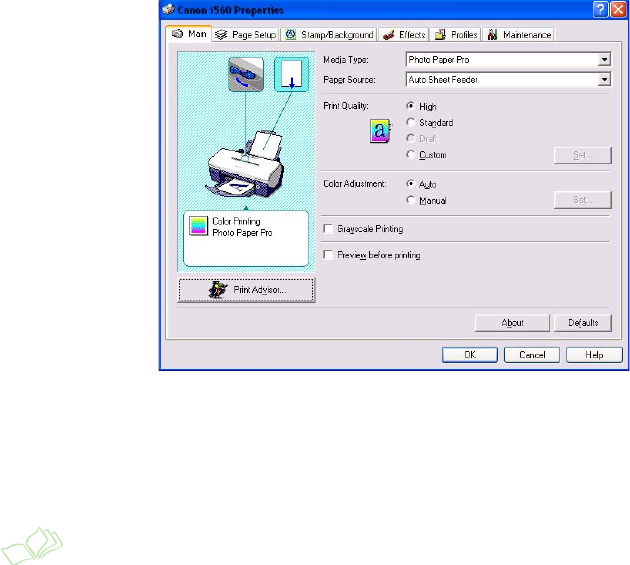This screenshot has height=565, width=630.
Task: Click the 'Photo Paper Pro' summary text
Action: coord(242,233)
